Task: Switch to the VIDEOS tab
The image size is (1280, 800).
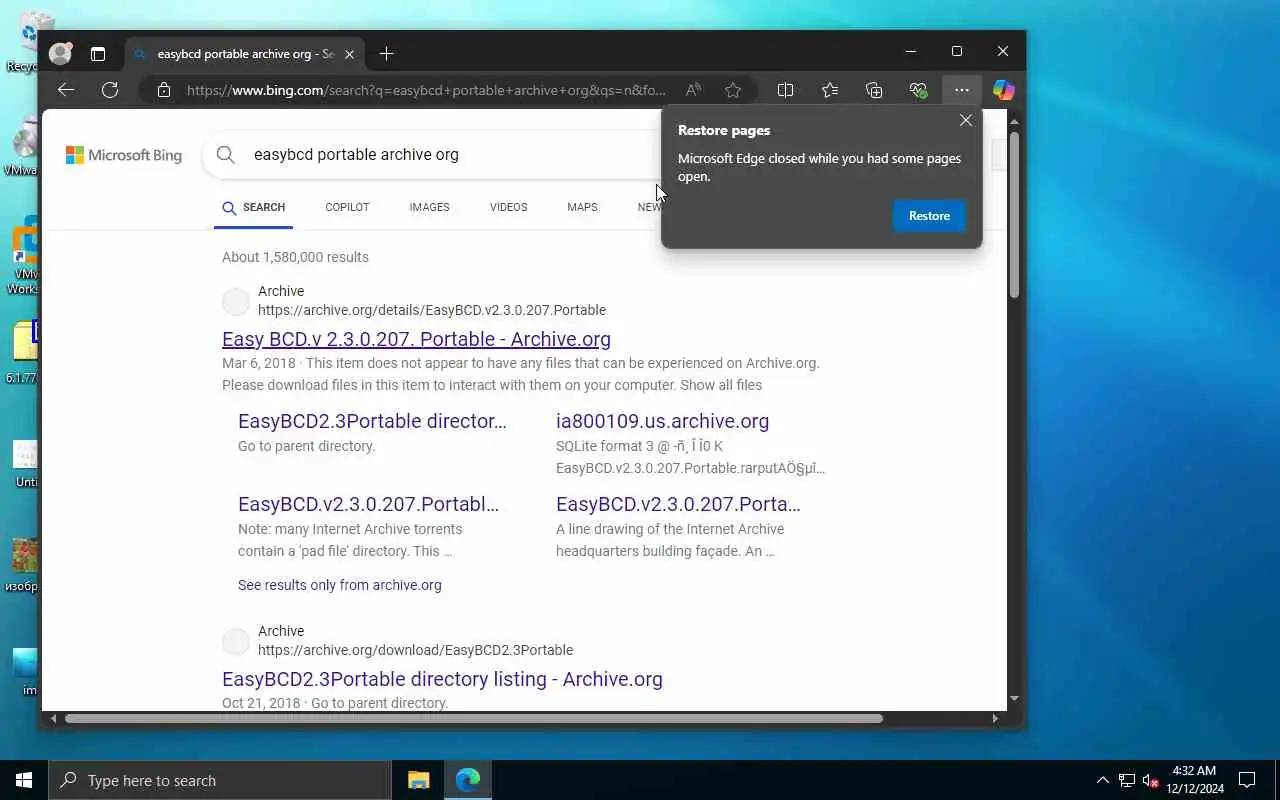Action: tap(508, 207)
